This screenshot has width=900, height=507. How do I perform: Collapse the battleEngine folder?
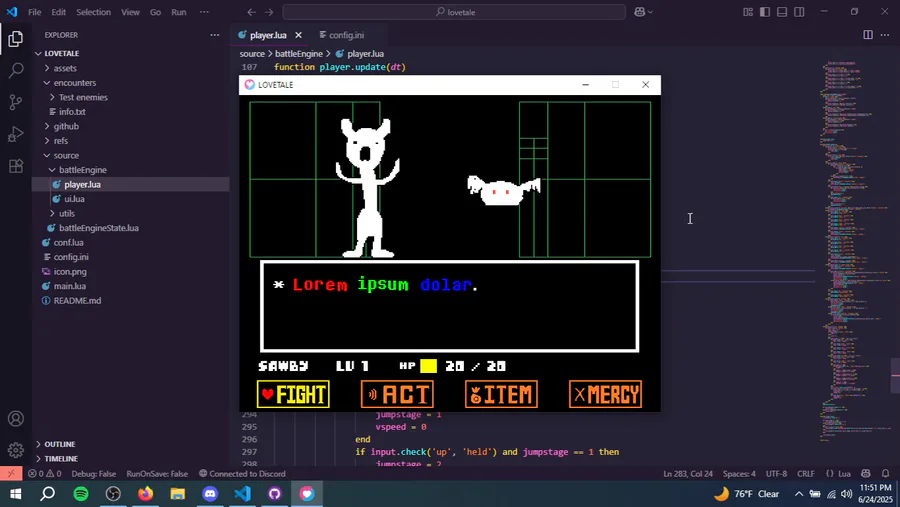point(83,170)
